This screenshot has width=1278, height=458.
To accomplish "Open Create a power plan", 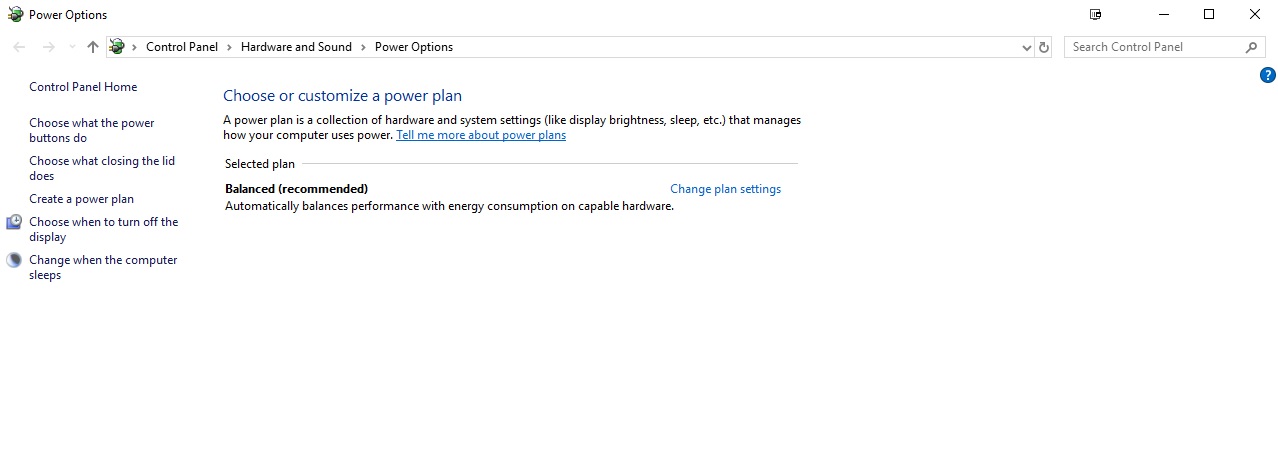I will [x=81, y=199].
